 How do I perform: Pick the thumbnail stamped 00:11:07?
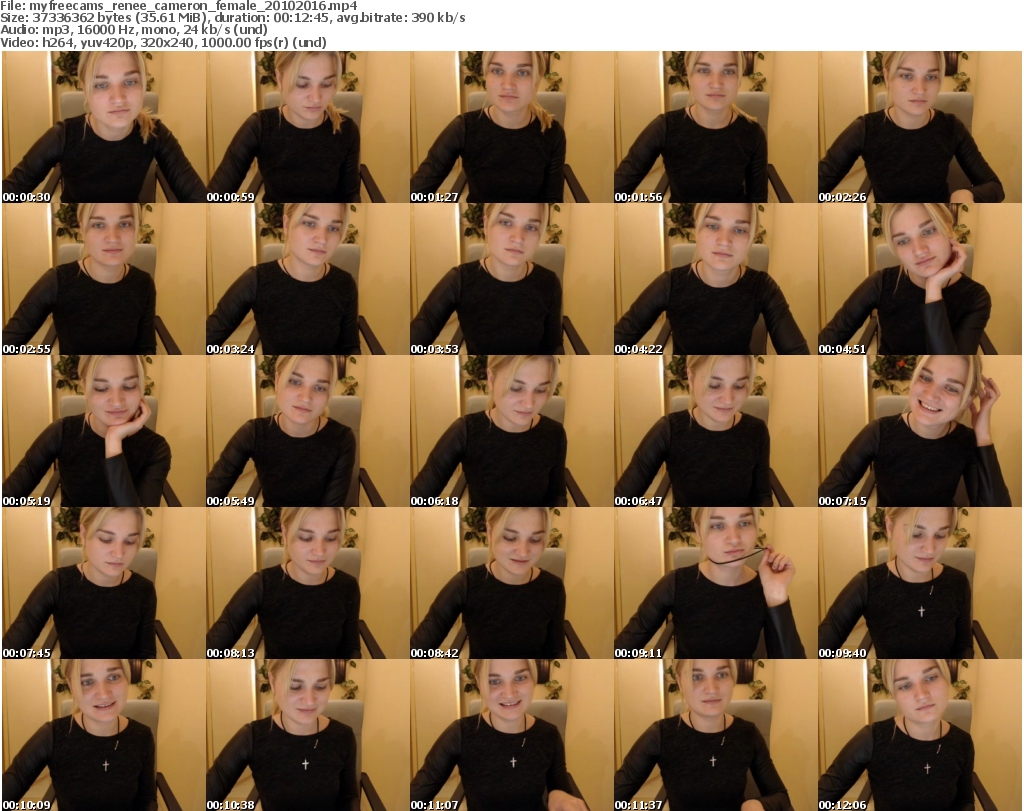512,735
